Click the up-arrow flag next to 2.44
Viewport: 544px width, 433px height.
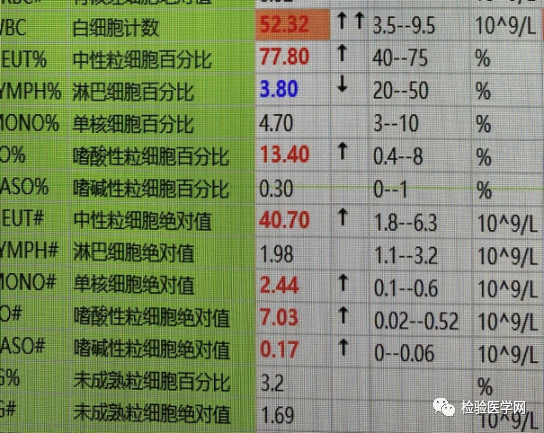point(343,282)
